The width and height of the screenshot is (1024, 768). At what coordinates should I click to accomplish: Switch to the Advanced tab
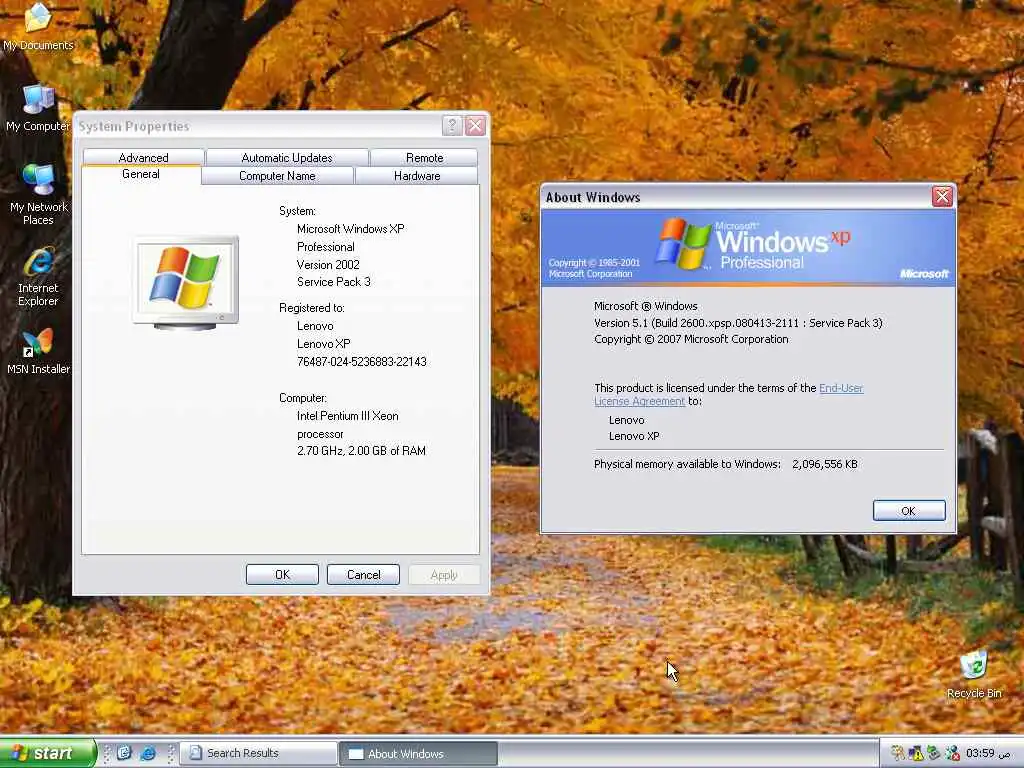click(x=144, y=157)
